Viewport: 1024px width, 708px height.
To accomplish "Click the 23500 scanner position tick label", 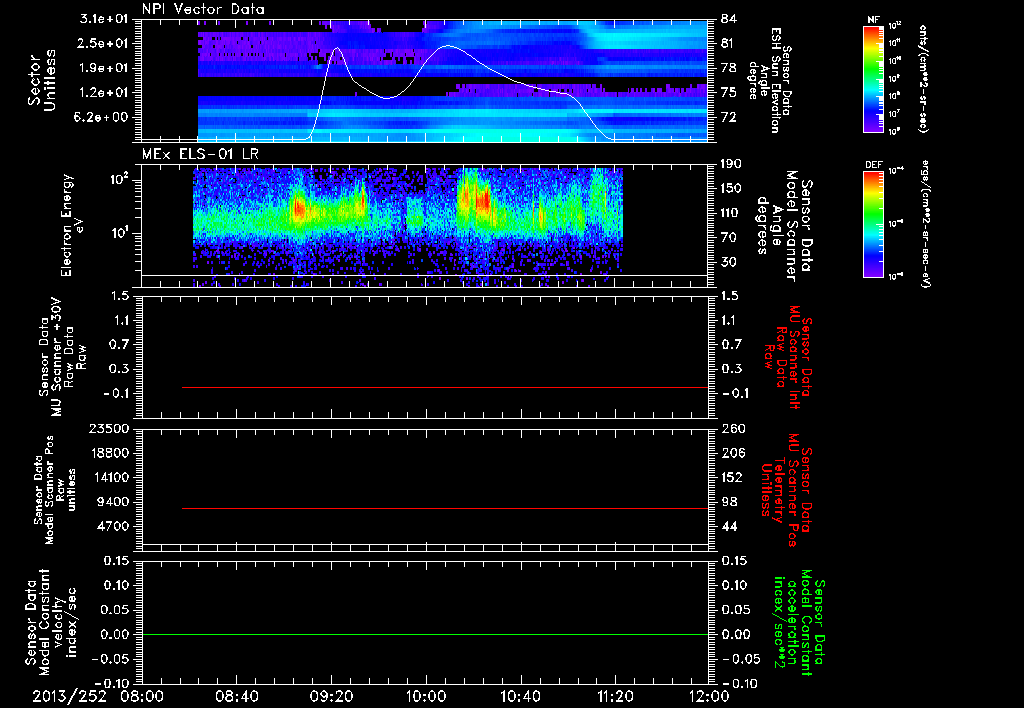I will 108,429.
